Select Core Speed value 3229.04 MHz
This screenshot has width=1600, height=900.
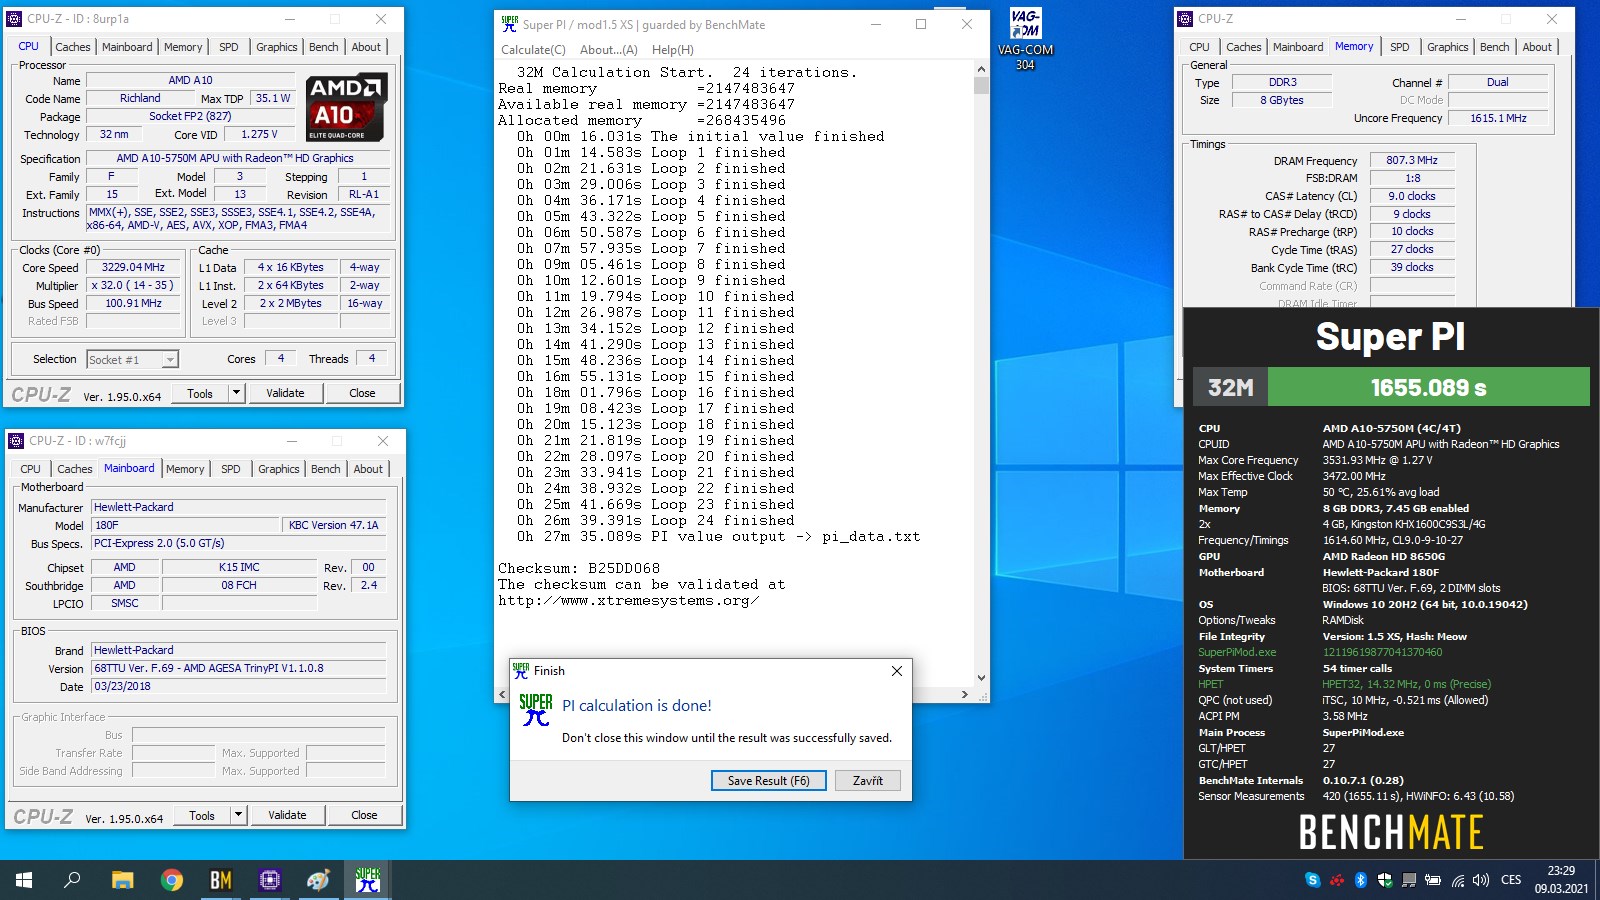click(x=133, y=267)
